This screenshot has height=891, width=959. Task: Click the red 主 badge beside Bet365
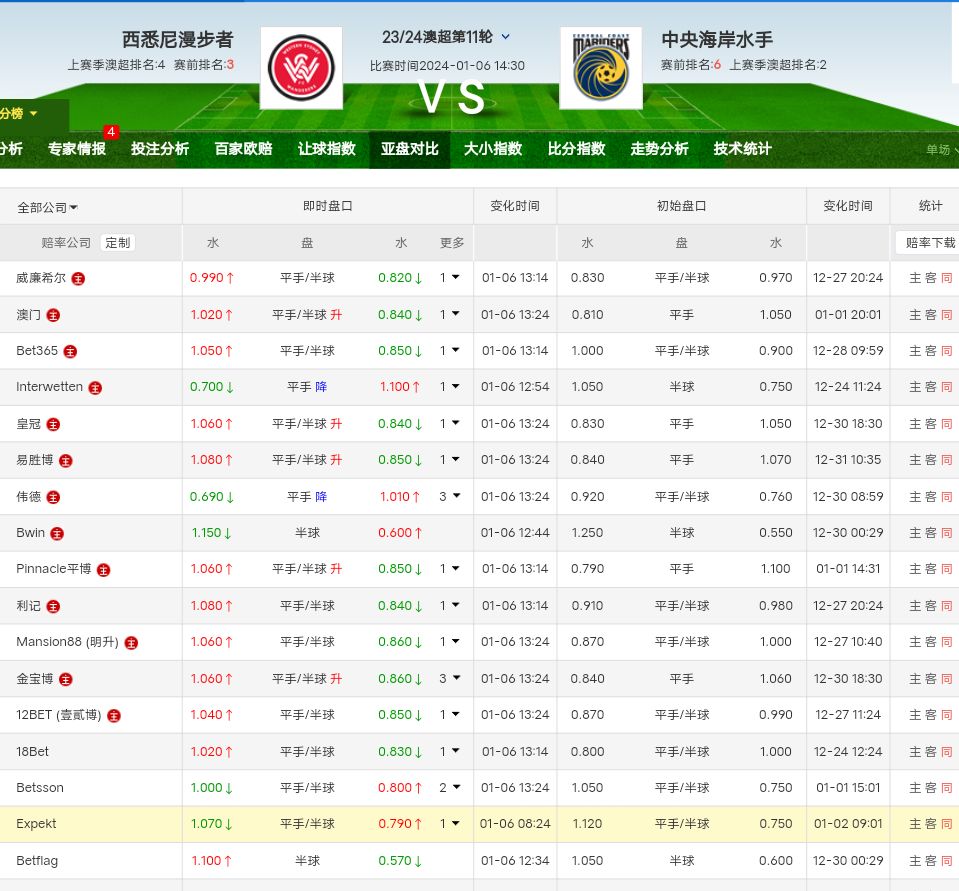point(70,351)
